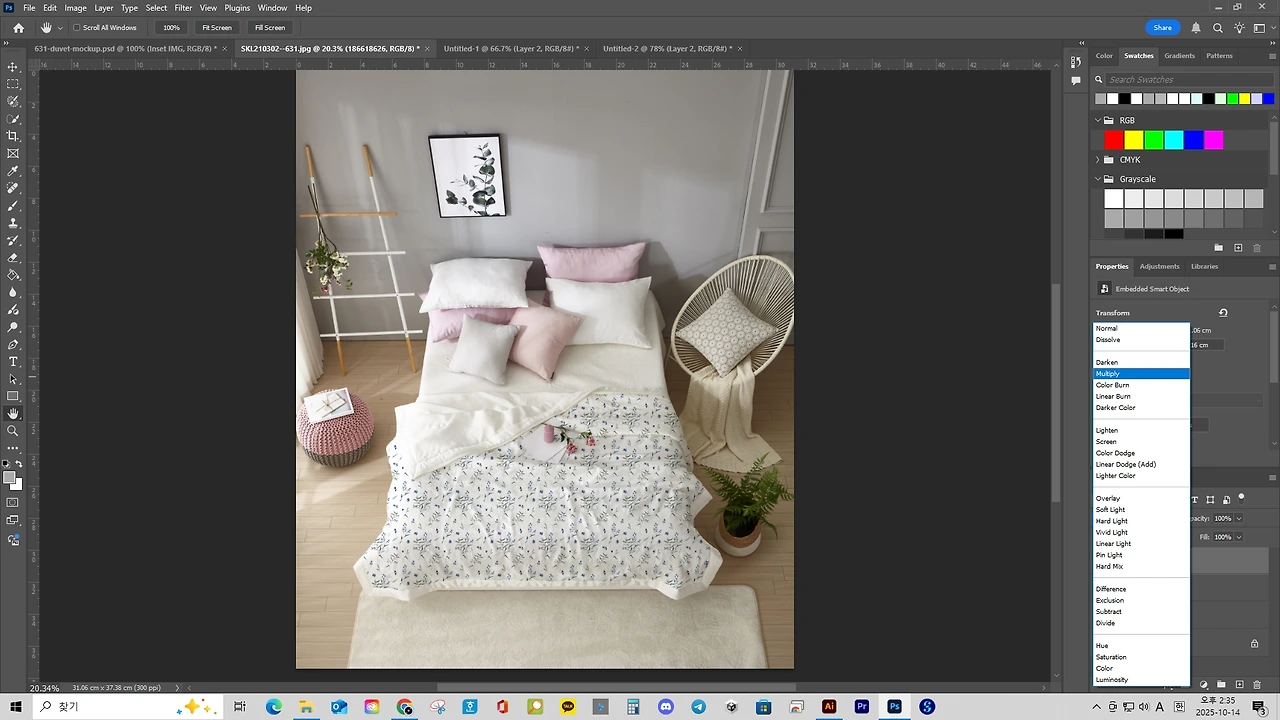Select the Crop tool

(x=13, y=136)
